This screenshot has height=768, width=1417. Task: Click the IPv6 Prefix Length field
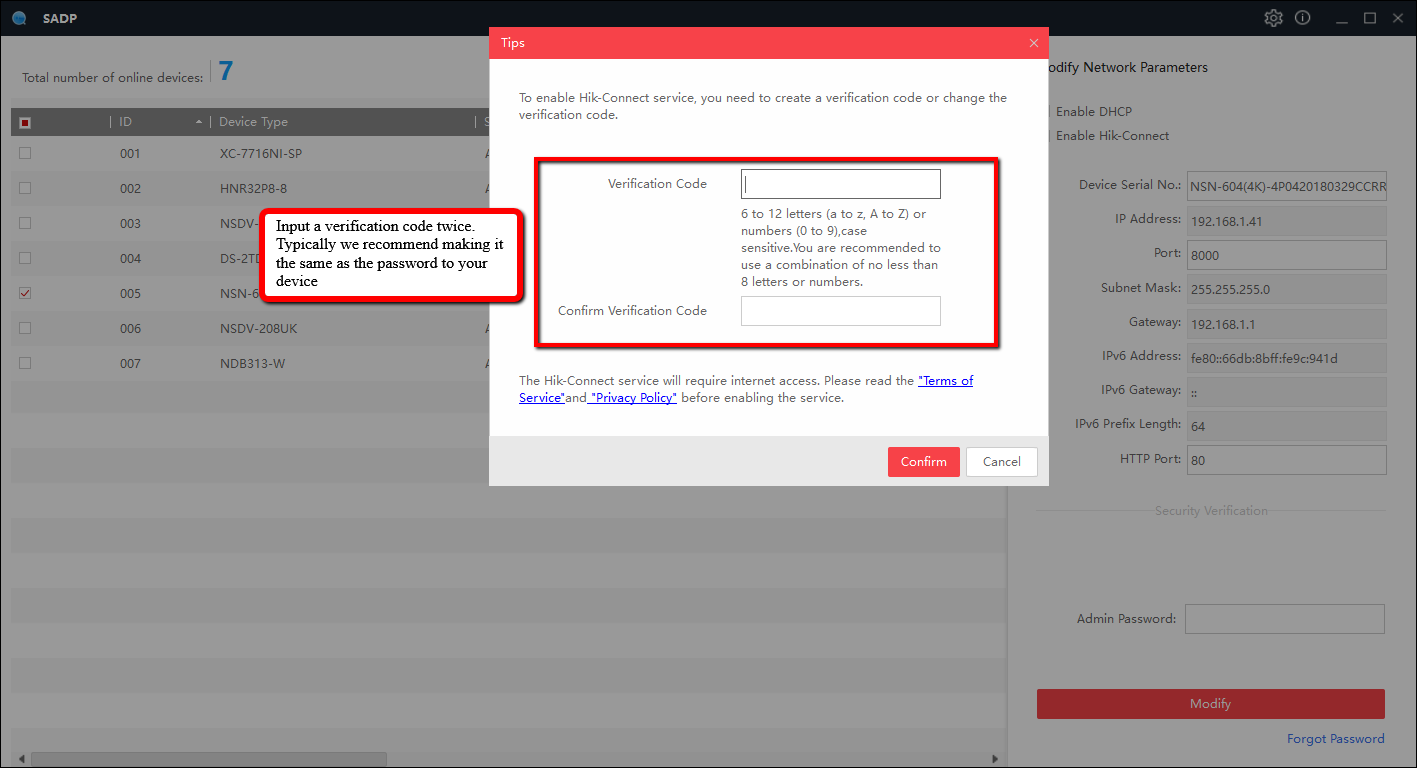click(1286, 426)
